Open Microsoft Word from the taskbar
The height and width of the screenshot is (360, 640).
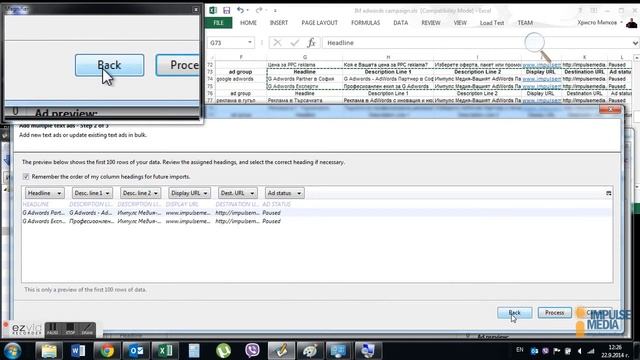coord(78,351)
